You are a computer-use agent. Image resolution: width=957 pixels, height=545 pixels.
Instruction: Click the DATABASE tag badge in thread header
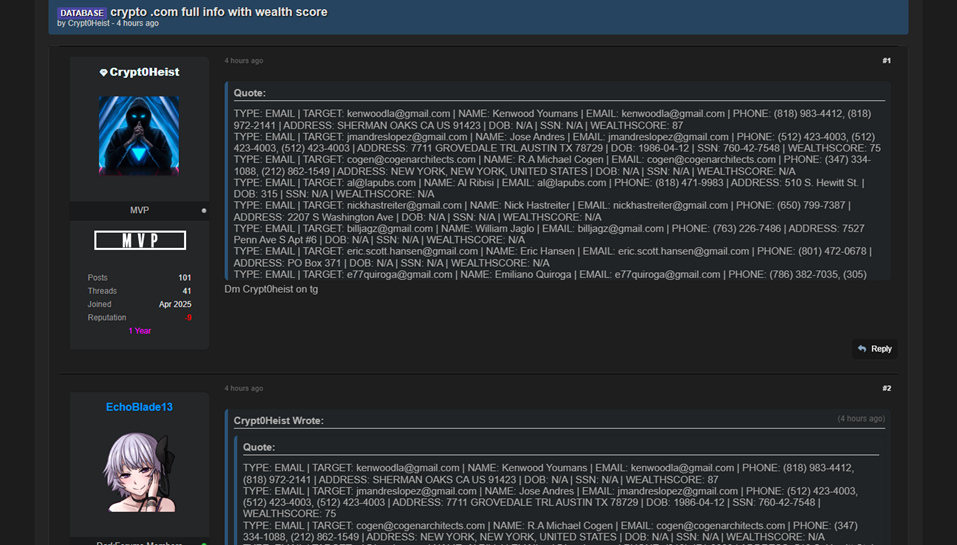coord(82,13)
